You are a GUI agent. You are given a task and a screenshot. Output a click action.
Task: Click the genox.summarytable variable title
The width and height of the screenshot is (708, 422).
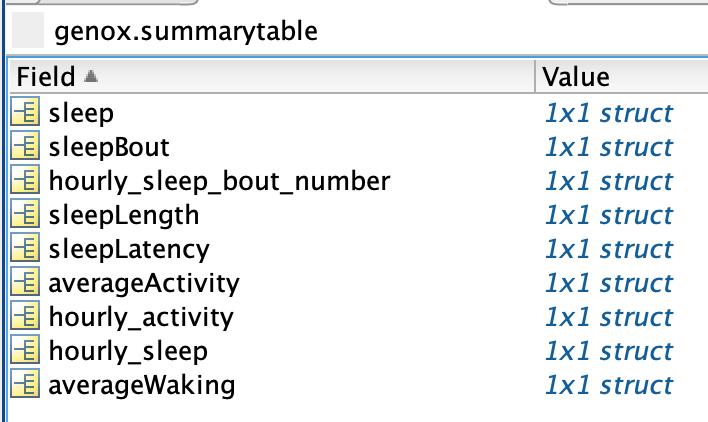click(186, 31)
